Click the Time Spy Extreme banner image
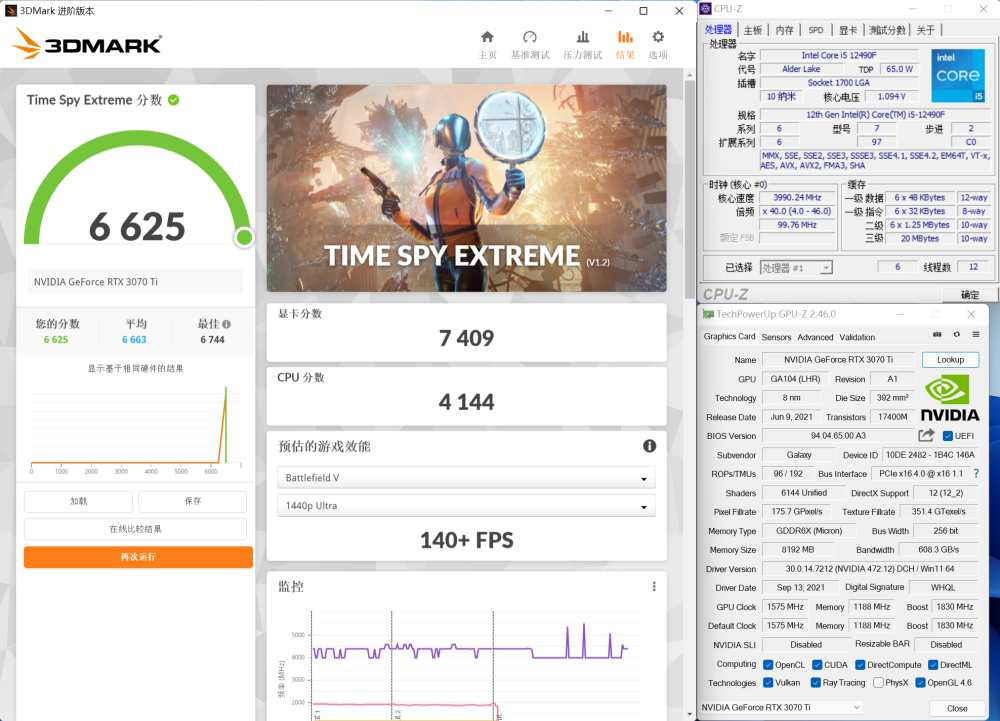Viewport: 1000px width, 721px height. tap(466, 188)
